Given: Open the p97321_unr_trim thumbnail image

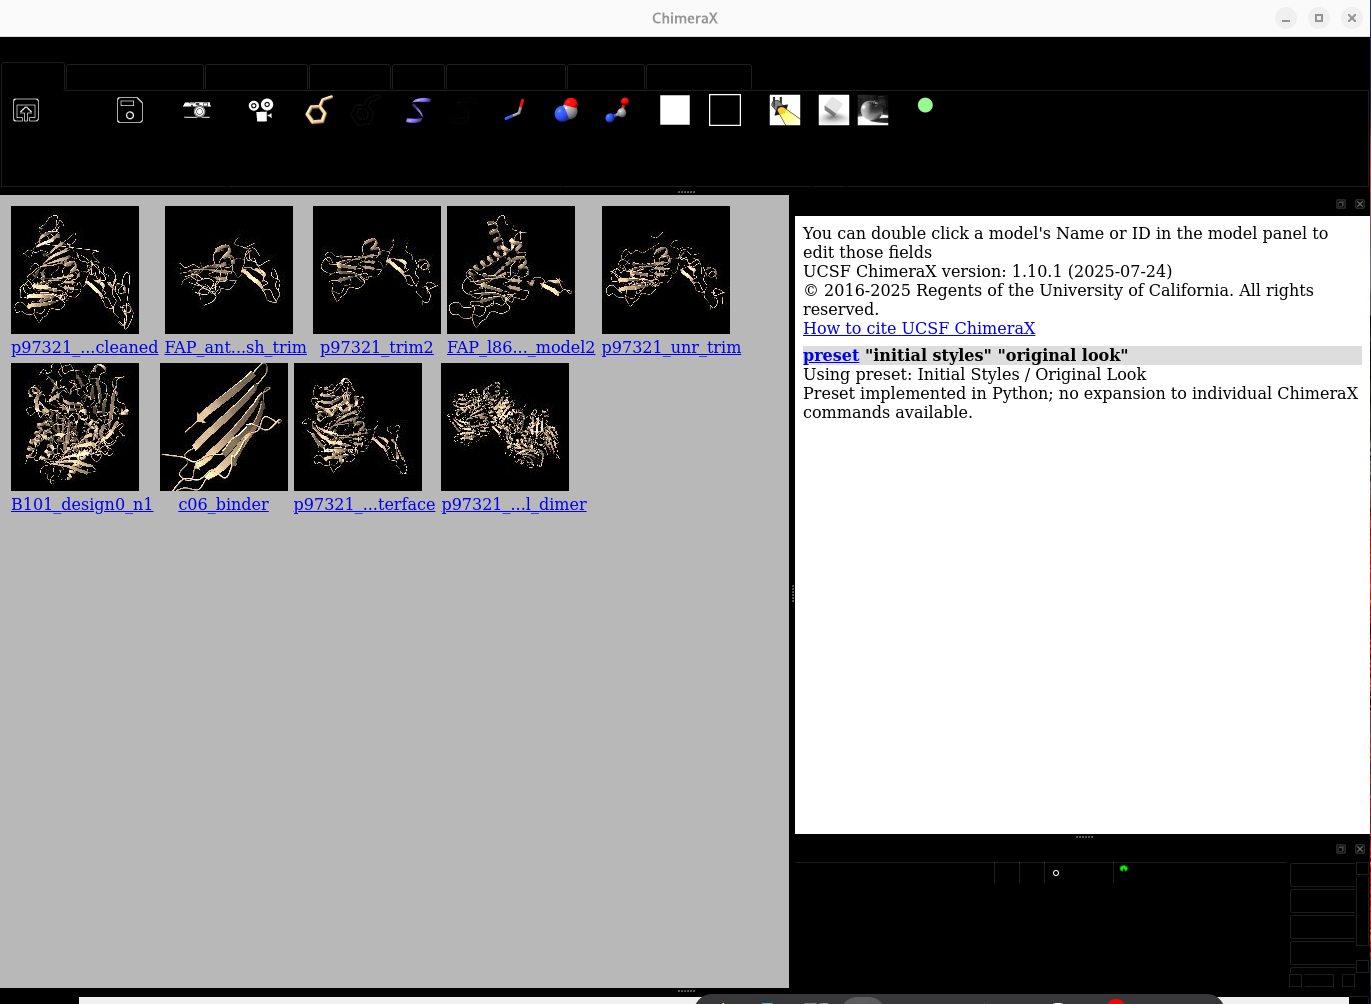Looking at the screenshot, I should pos(666,270).
